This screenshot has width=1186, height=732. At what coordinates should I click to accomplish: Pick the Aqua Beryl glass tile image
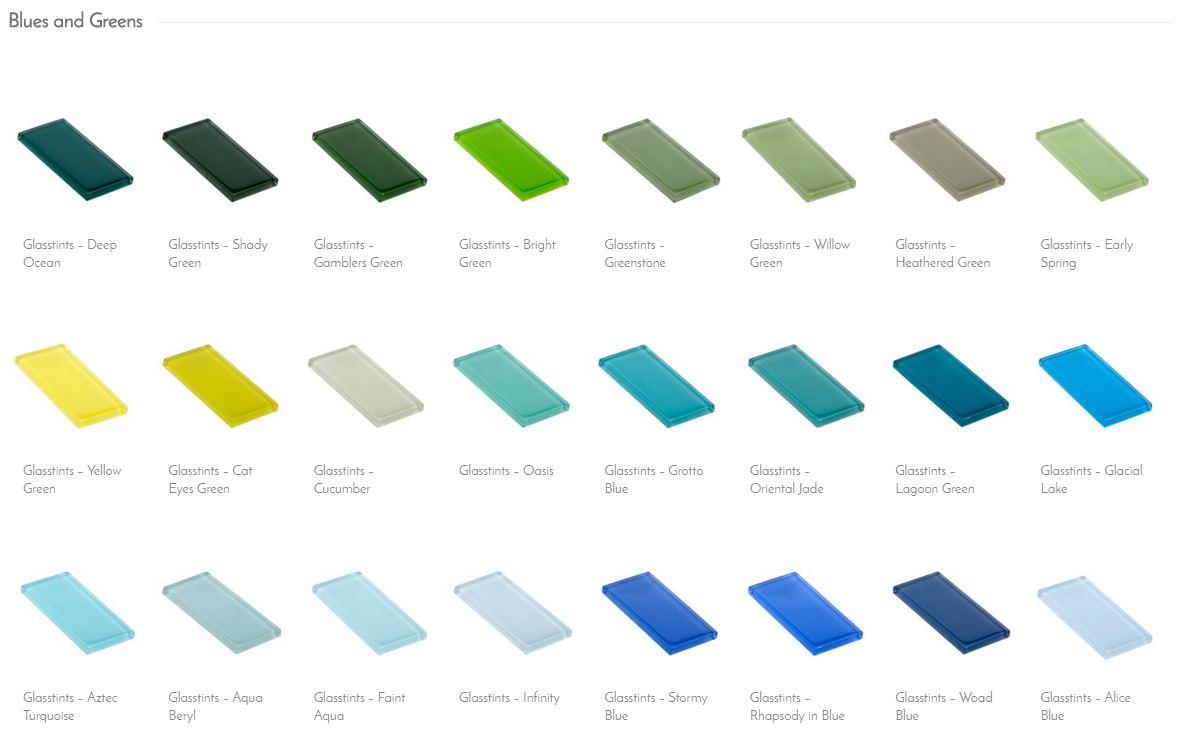coord(222,613)
